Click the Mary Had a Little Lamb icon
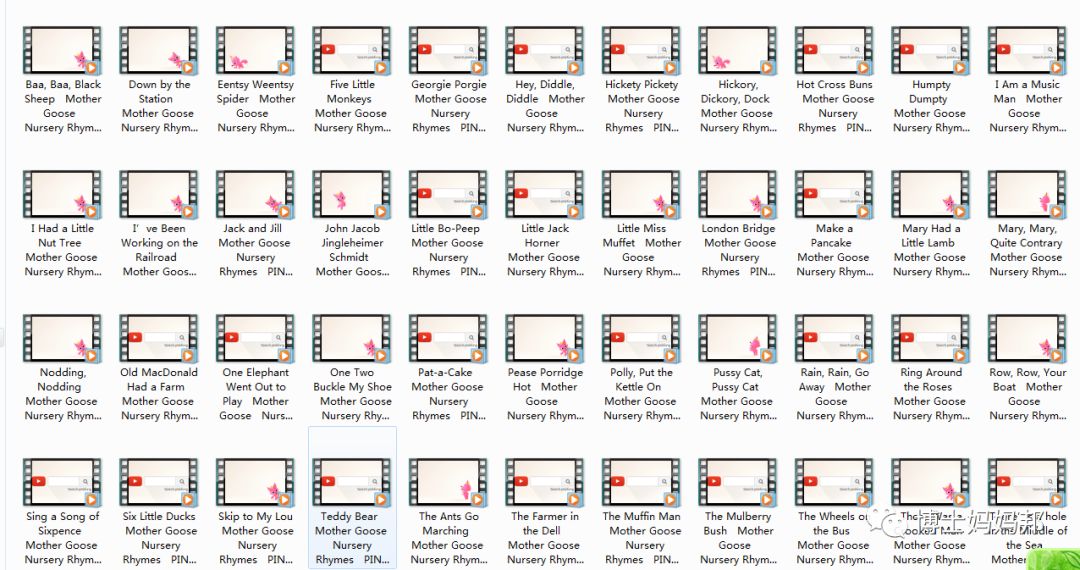 point(930,194)
